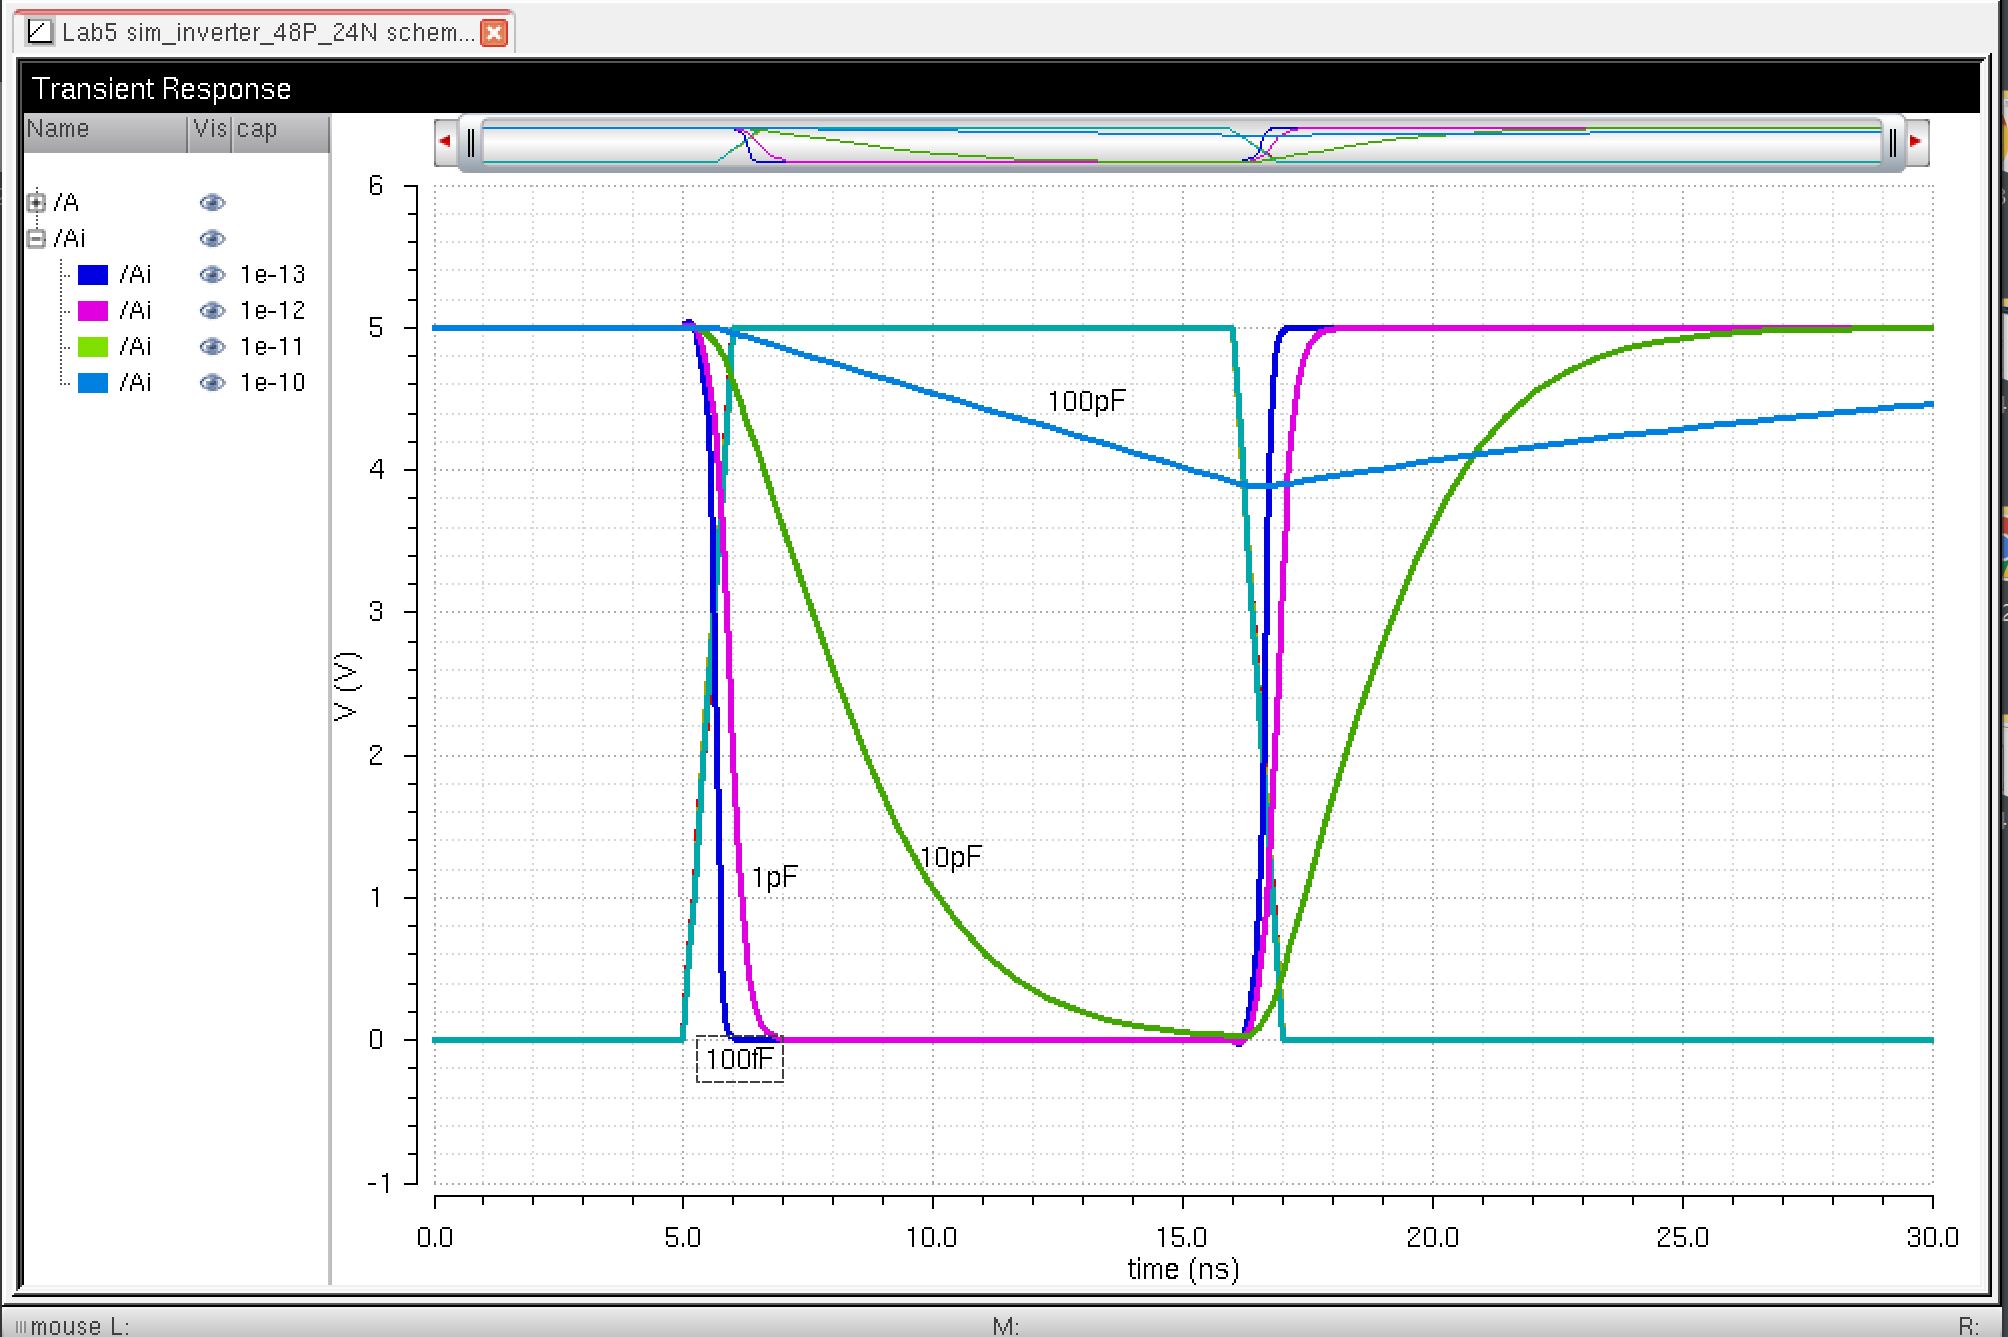Click the left red arrow of zoom strip

point(445,141)
